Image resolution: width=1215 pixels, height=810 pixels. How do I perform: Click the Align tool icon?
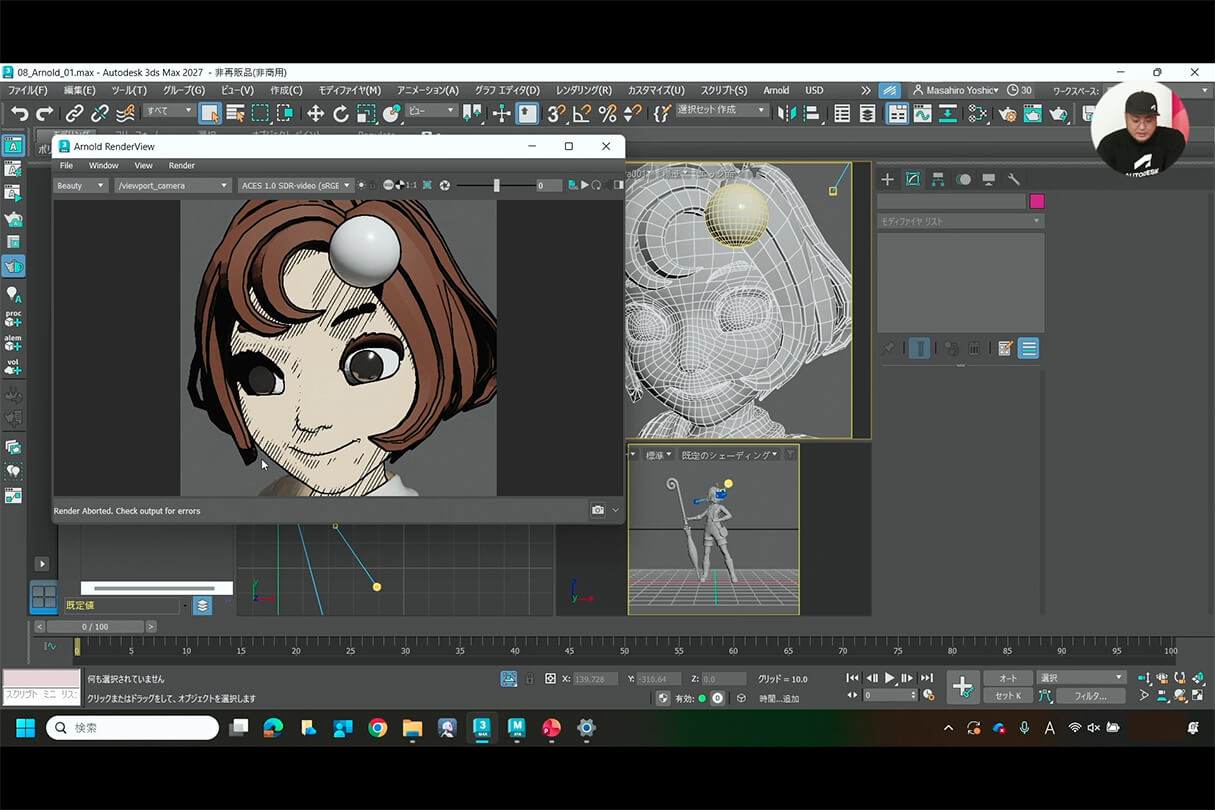pos(812,113)
